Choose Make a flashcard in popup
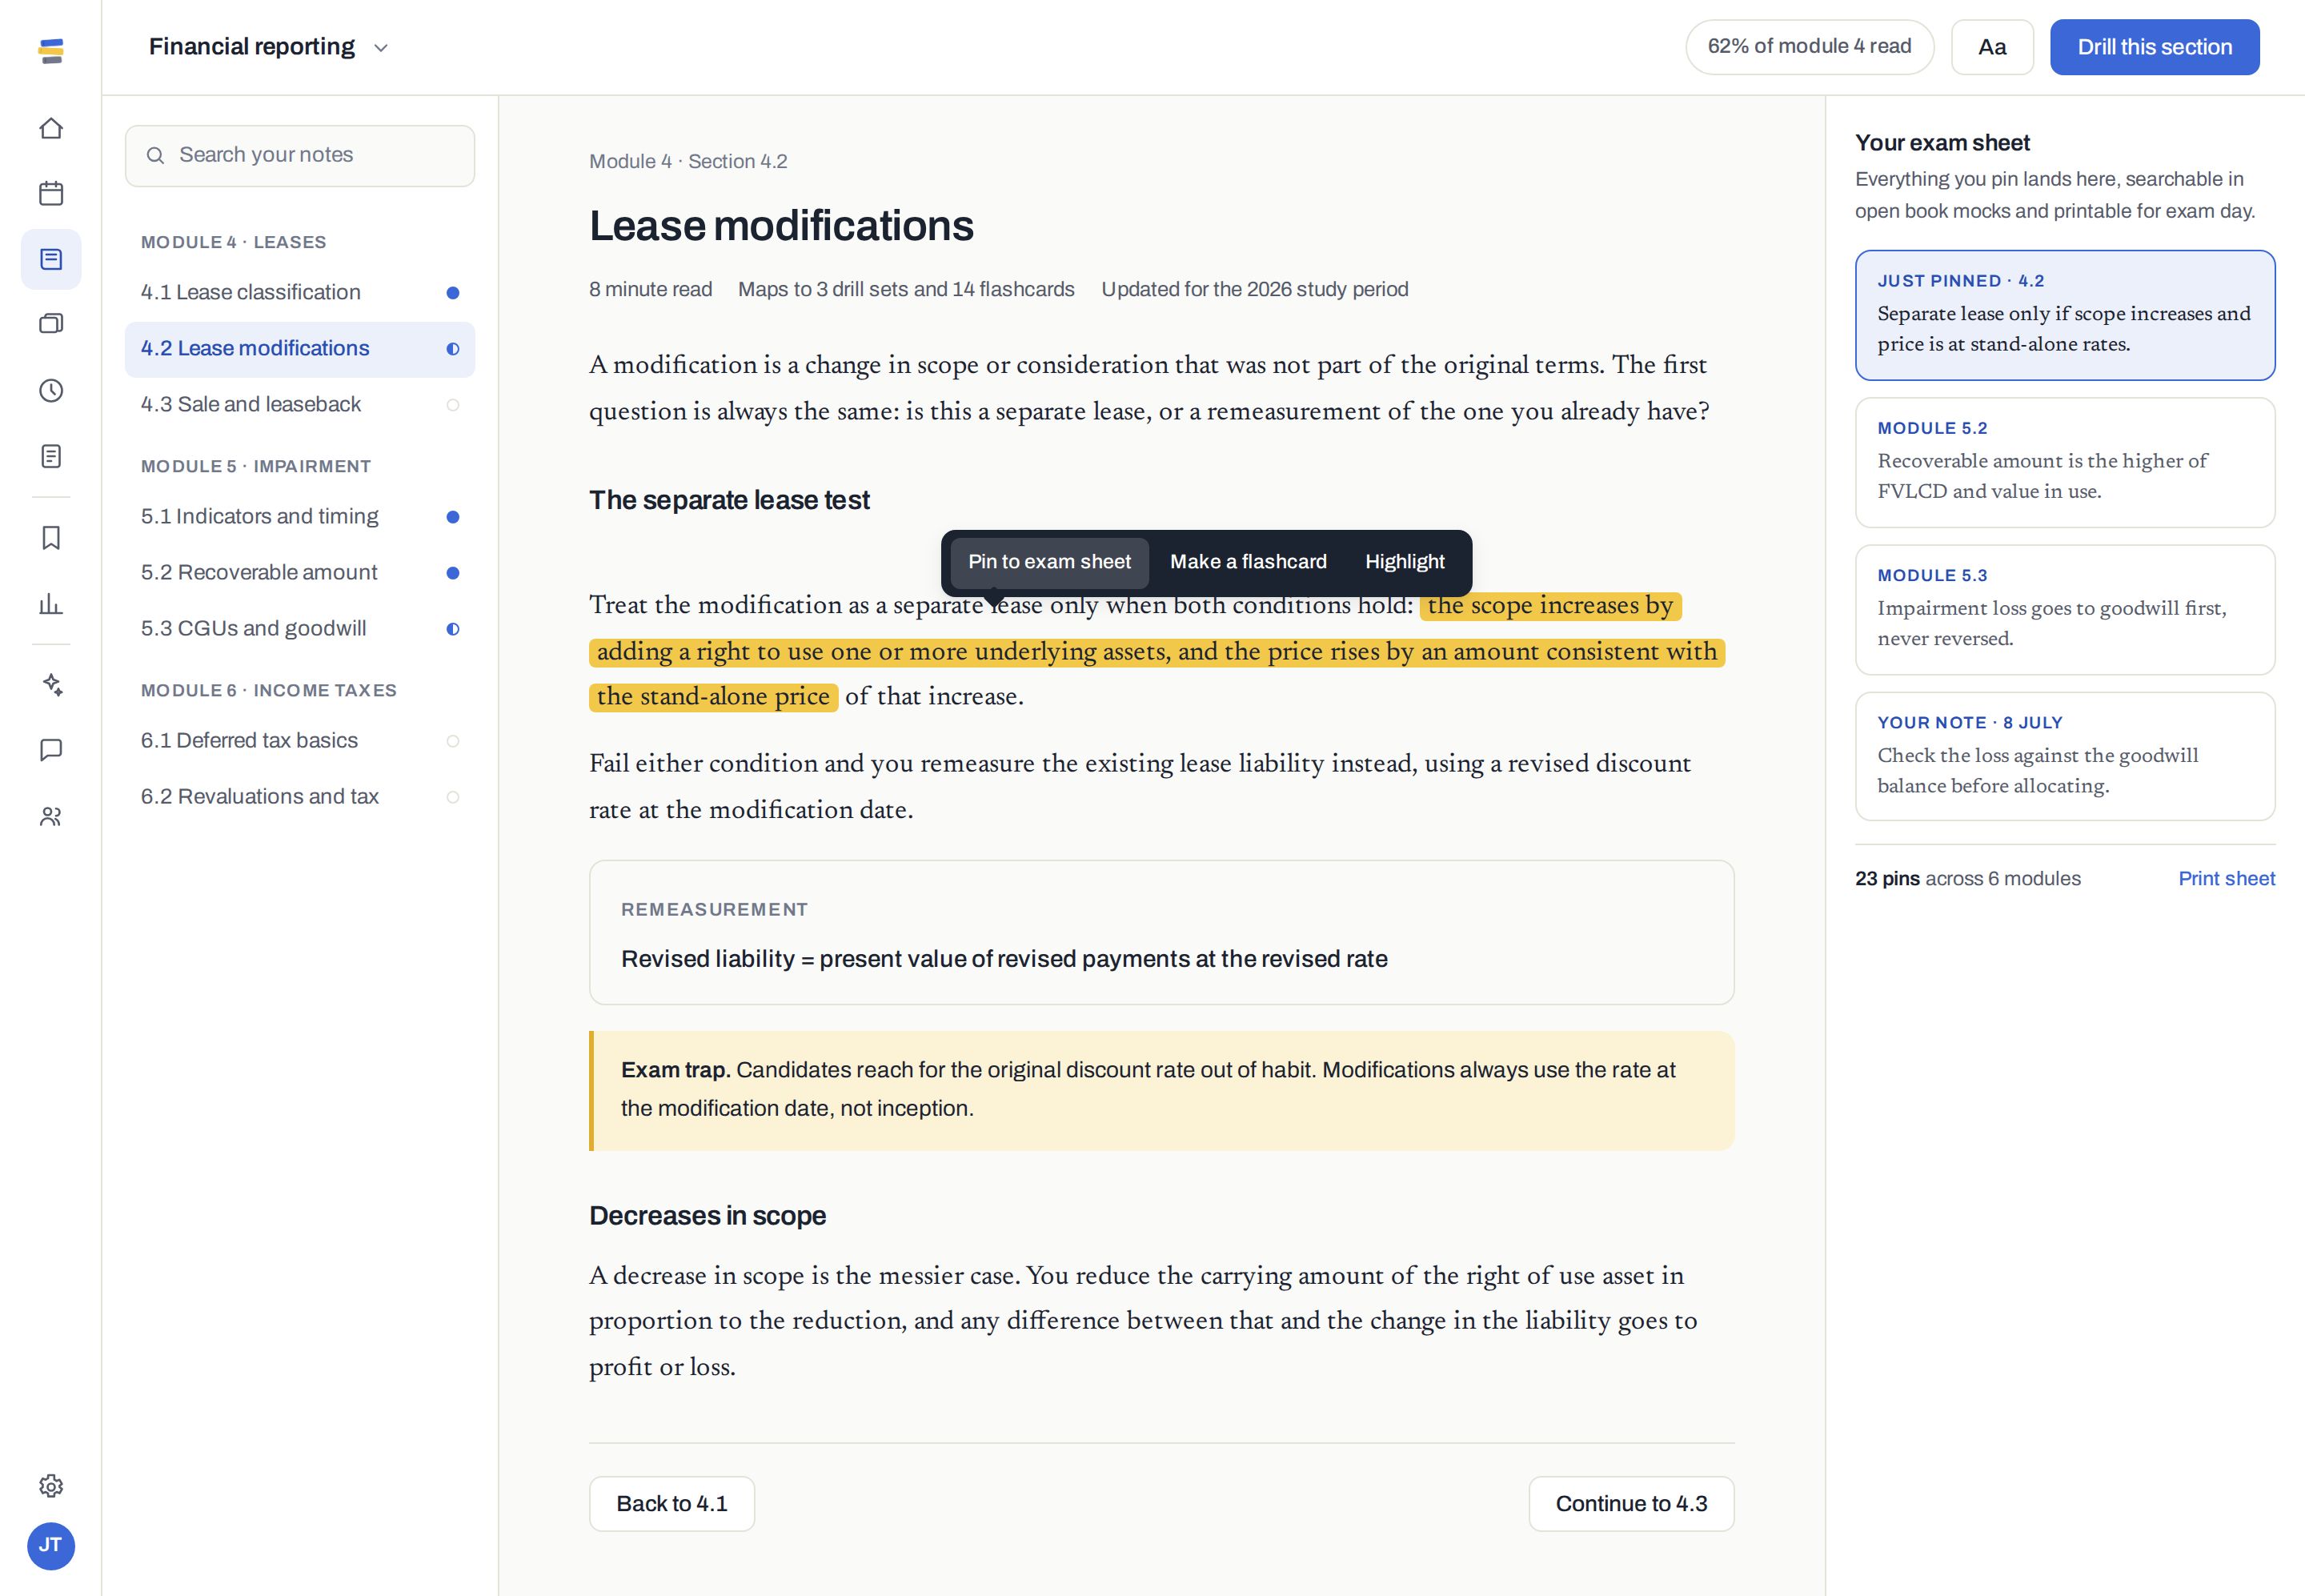Screen dimensions: 2305x1596 coord(1248,562)
